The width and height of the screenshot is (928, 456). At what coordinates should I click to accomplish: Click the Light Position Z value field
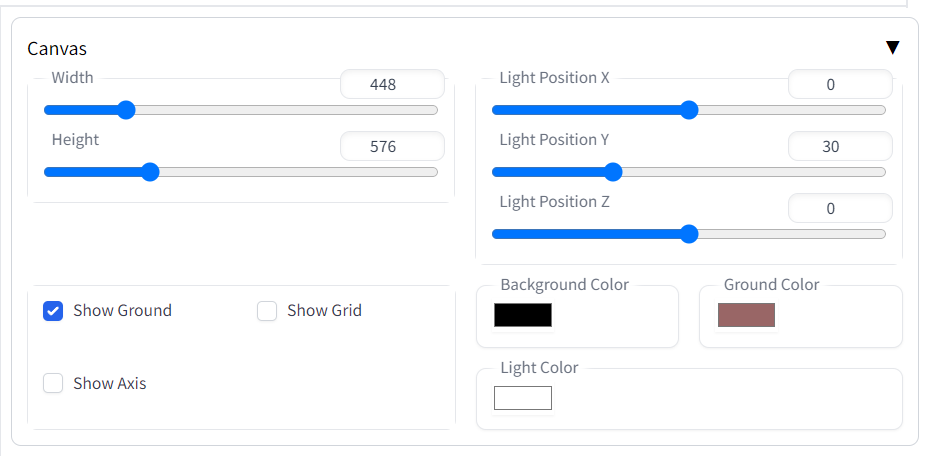coord(840,208)
